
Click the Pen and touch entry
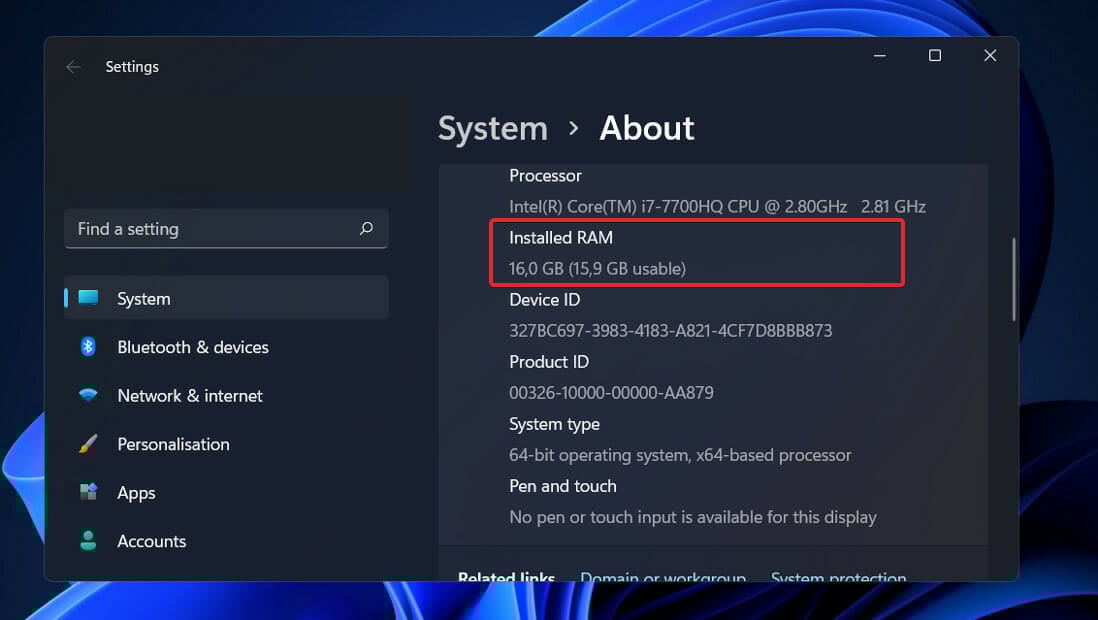(x=693, y=501)
